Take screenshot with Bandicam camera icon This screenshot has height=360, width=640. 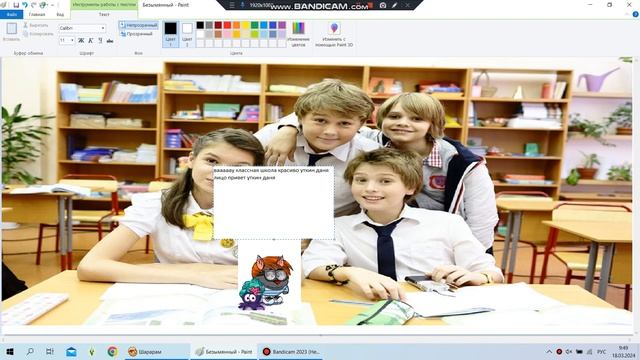pyautogui.click(x=383, y=5)
